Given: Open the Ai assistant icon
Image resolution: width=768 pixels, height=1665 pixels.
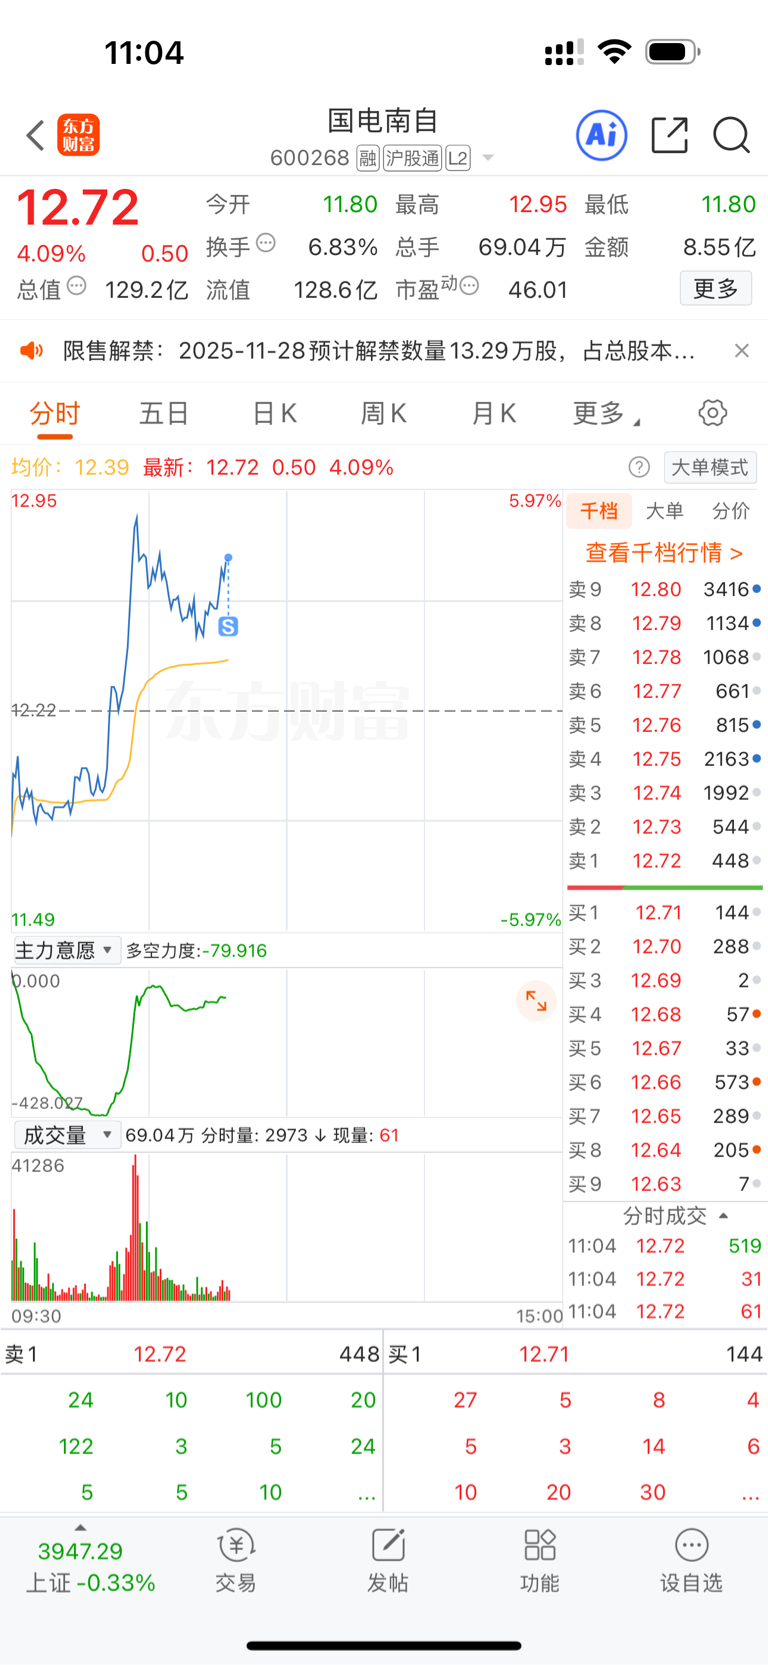Looking at the screenshot, I should [602, 135].
